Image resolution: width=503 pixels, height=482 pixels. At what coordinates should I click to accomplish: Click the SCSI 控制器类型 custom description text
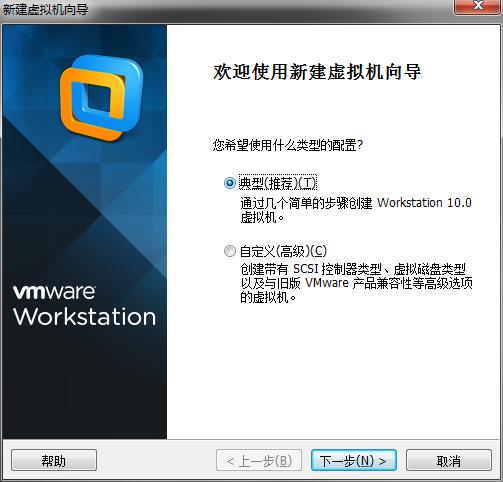356,283
